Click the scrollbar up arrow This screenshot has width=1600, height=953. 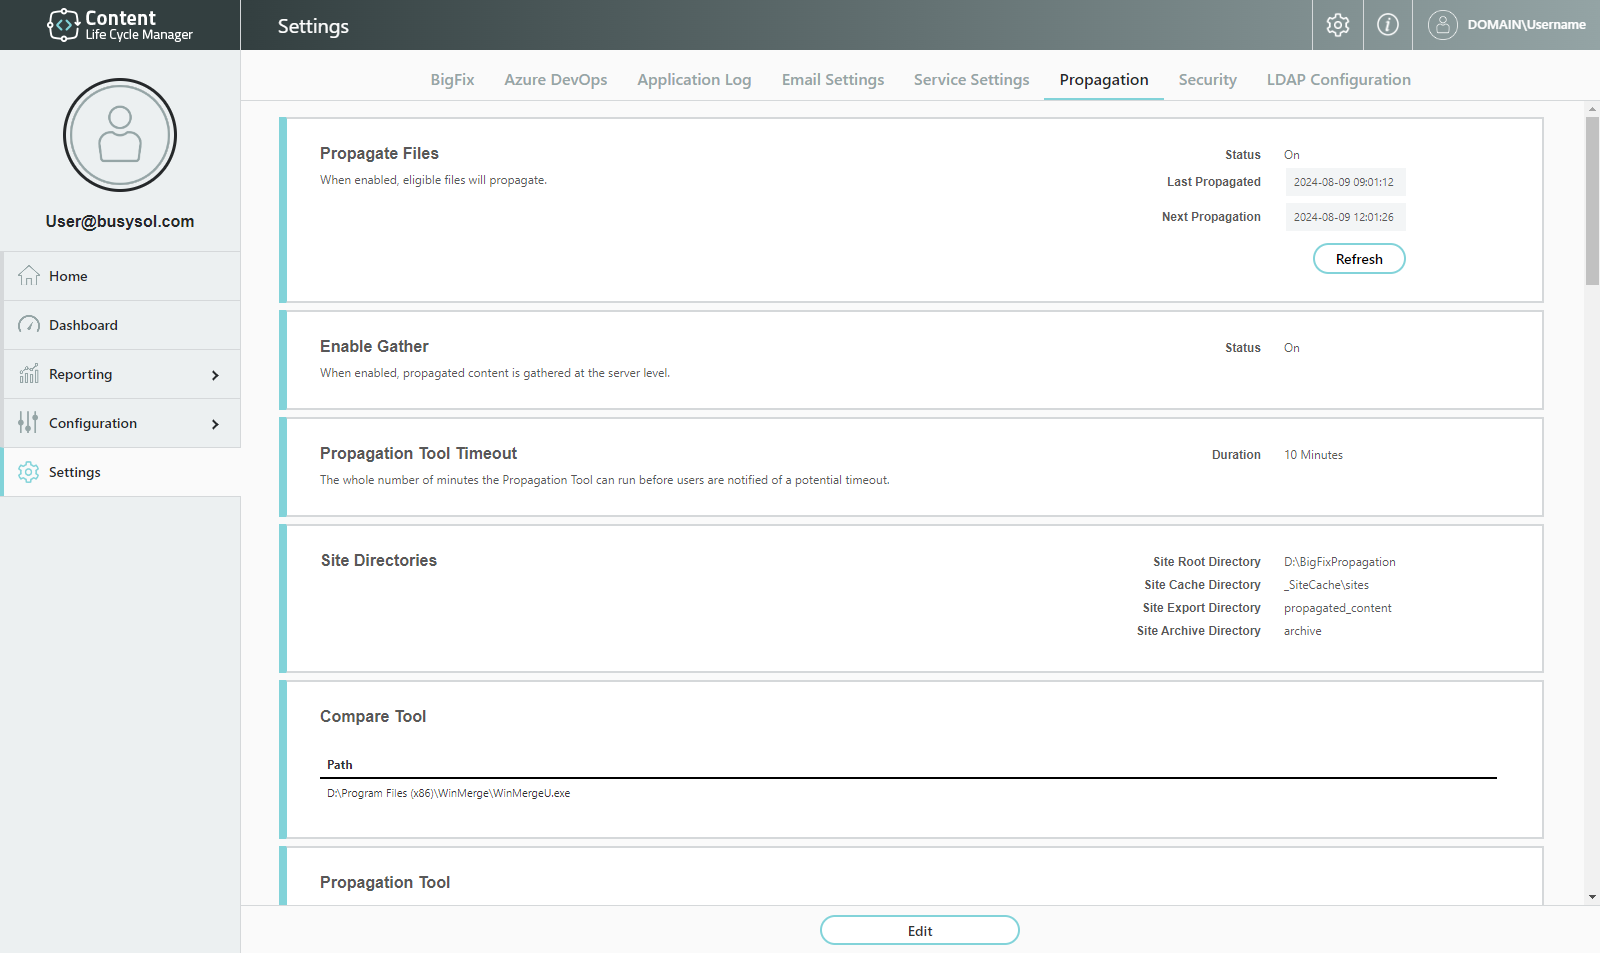(1592, 108)
